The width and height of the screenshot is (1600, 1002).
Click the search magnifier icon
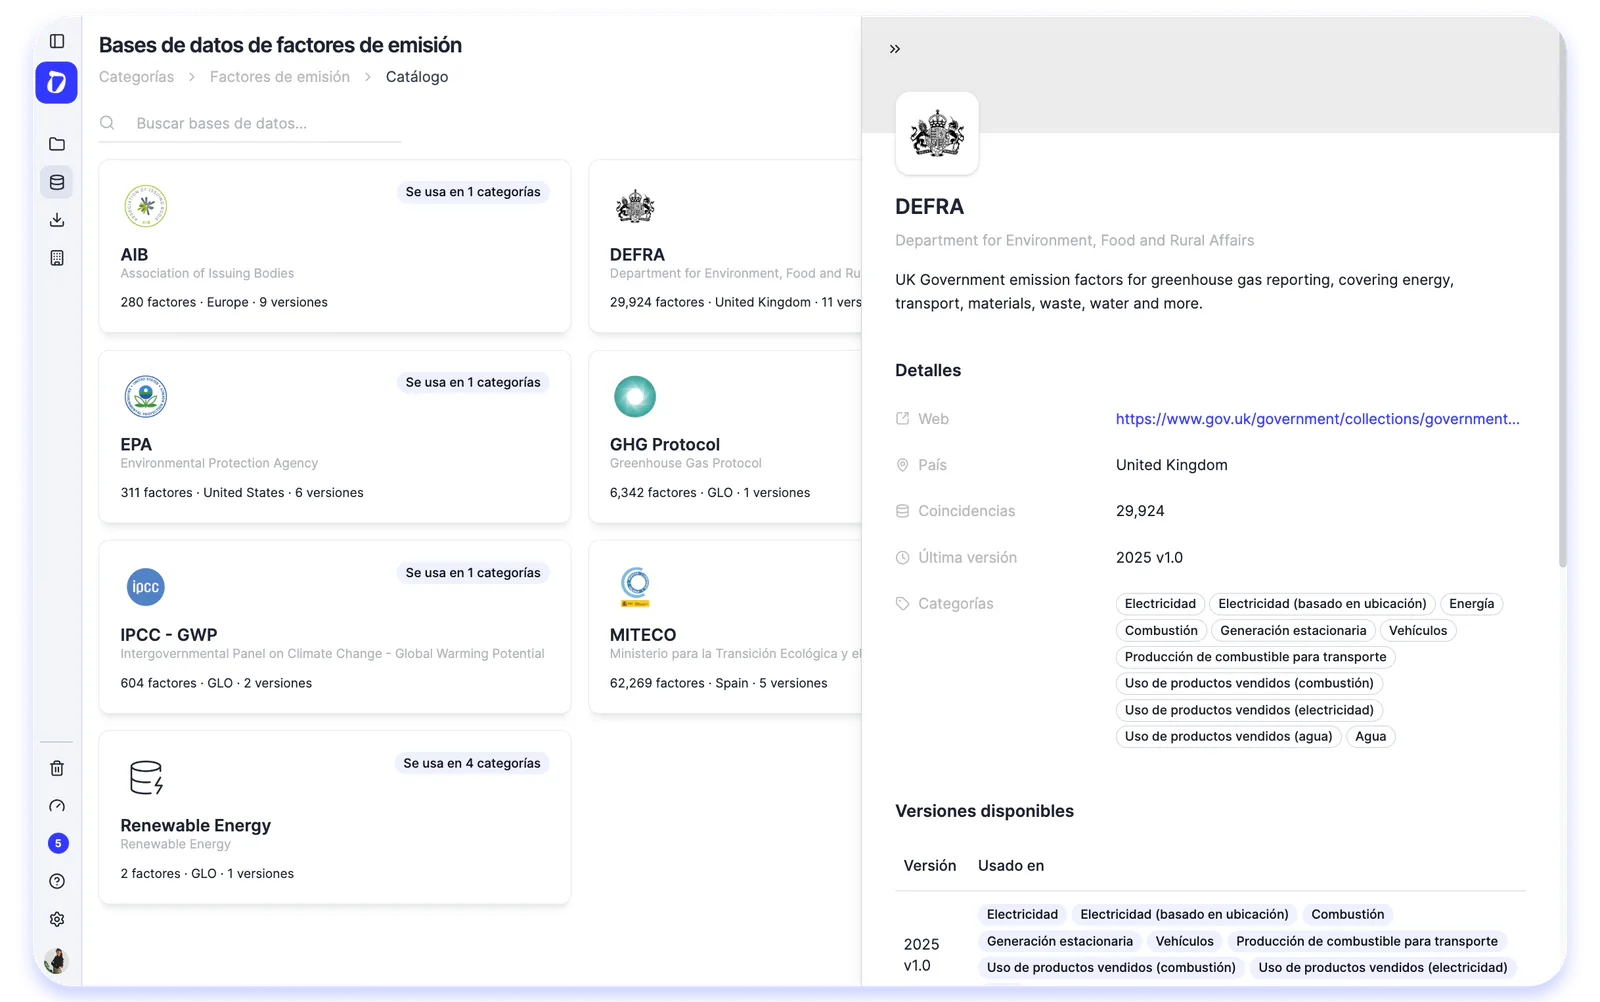coord(107,123)
